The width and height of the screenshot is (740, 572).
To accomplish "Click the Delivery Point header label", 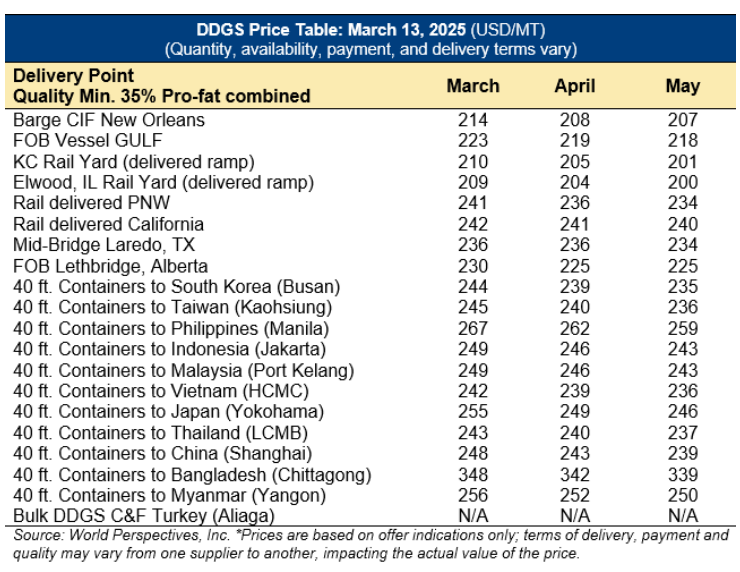I will 73,76.
